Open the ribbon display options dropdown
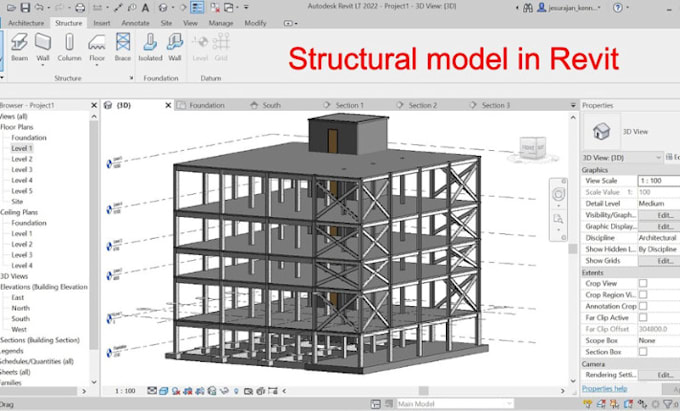The image size is (680, 411). pos(291,23)
